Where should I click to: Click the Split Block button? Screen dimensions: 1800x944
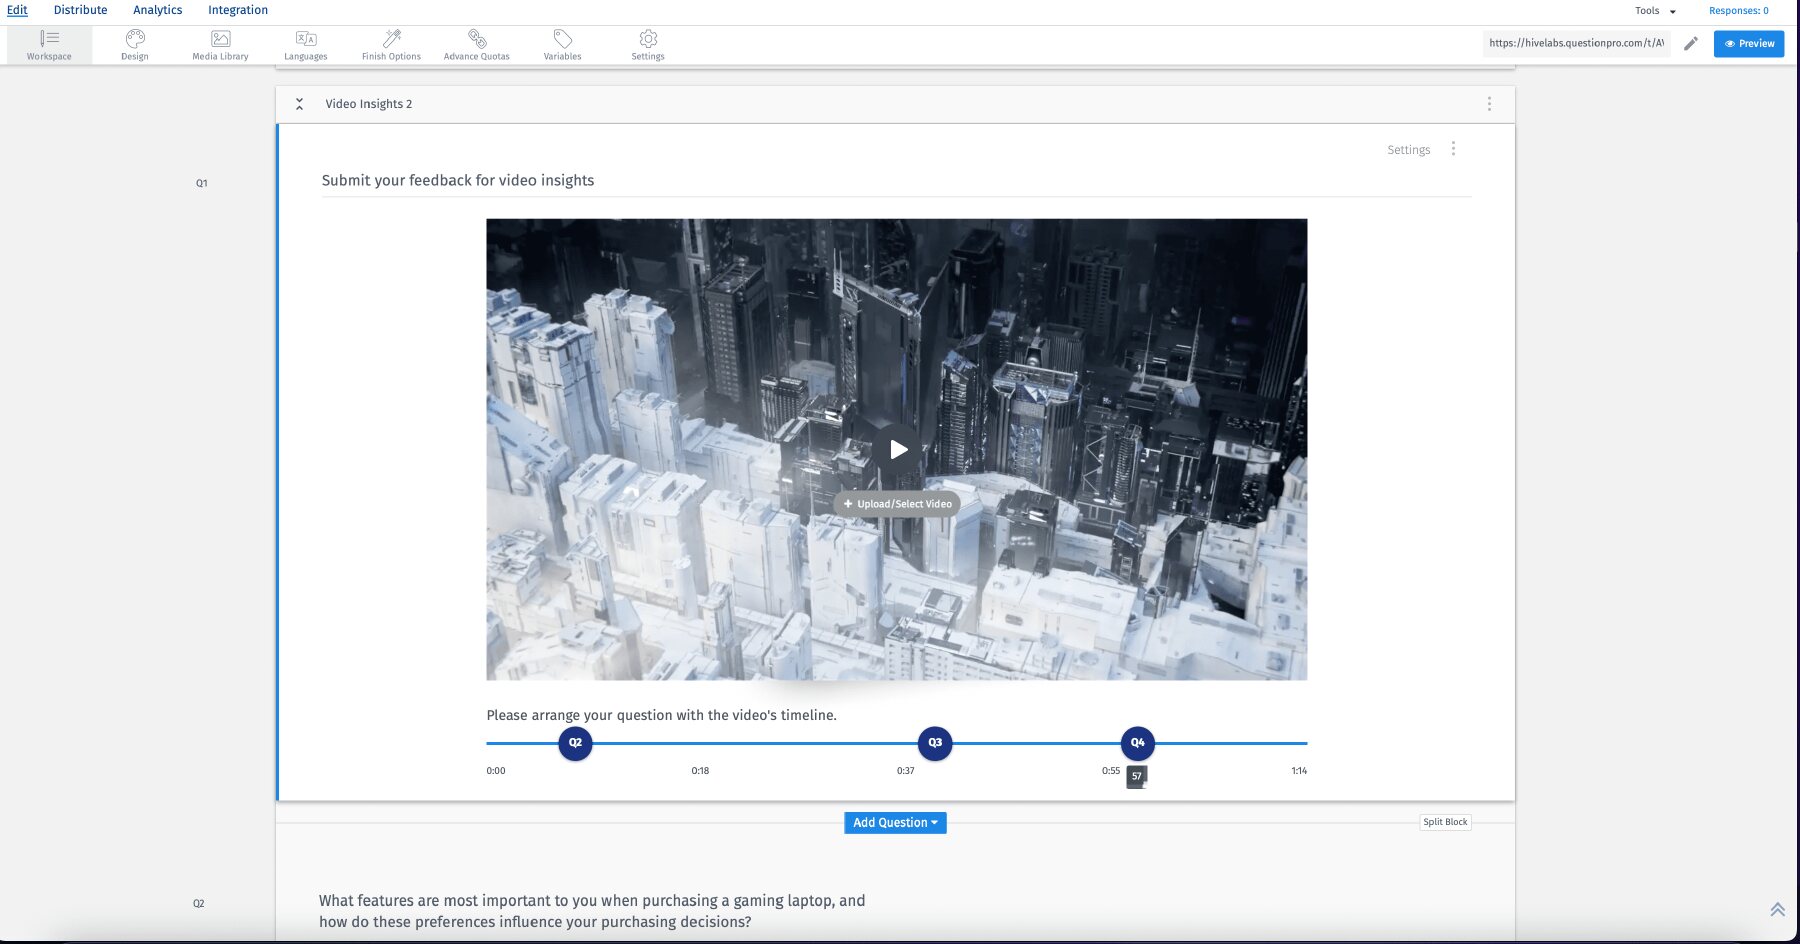click(1445, 821)
